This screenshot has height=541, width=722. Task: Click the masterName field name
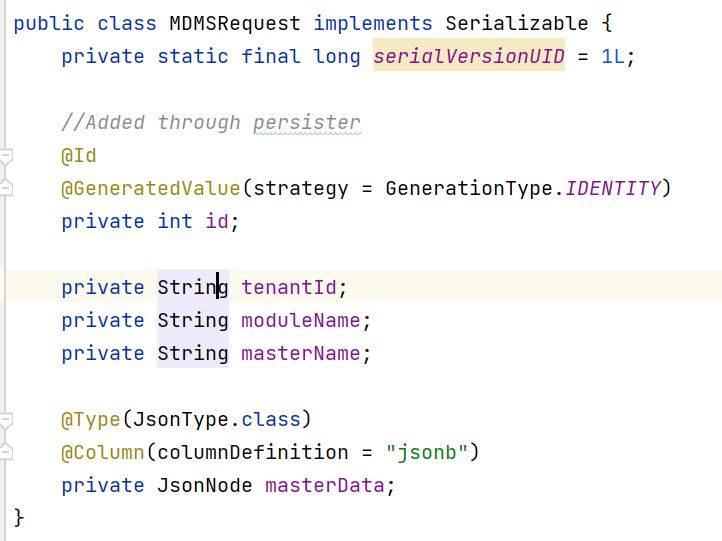tap(300, 354)
